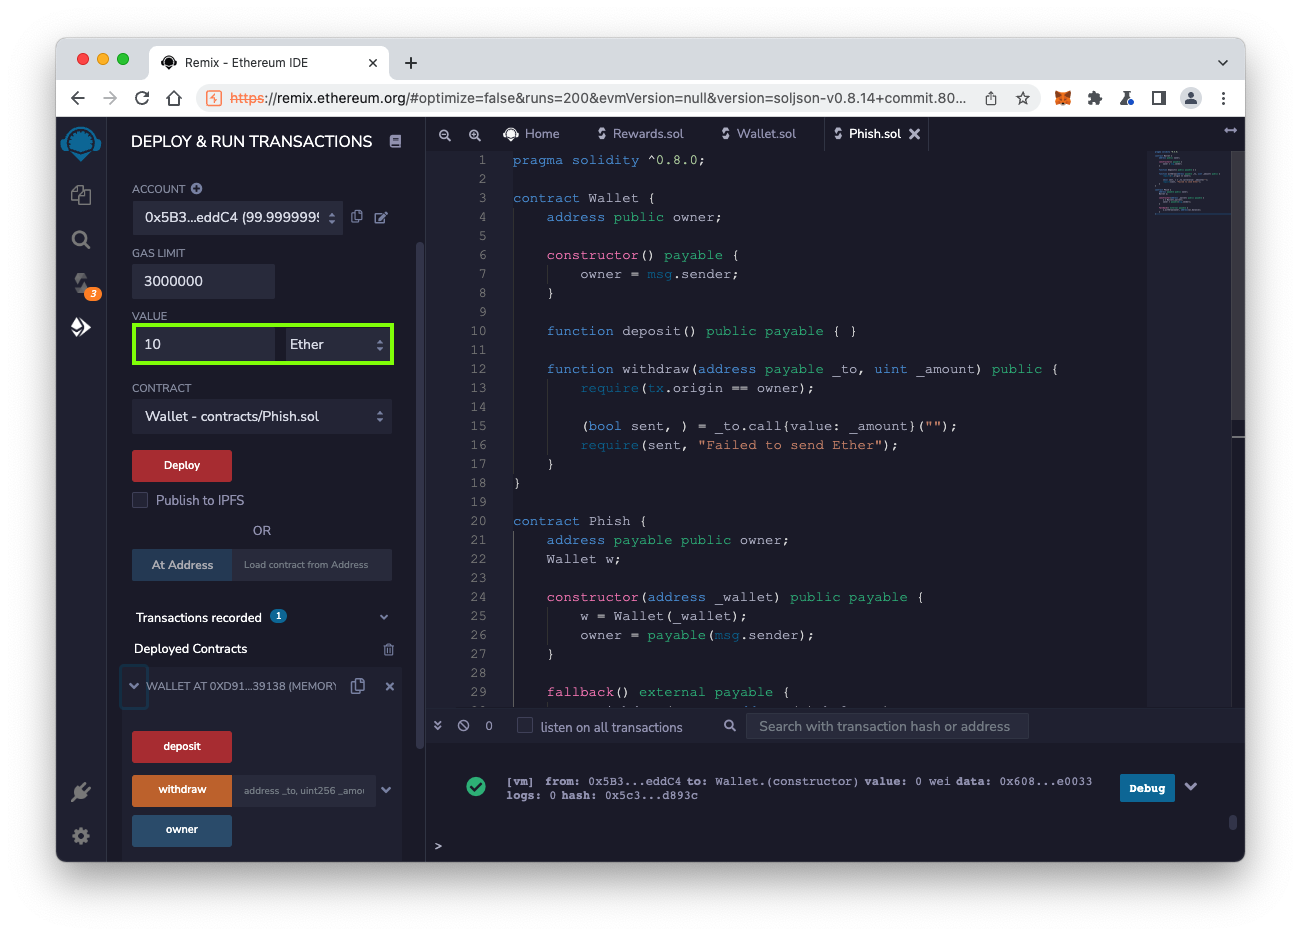Switch to the Home editor tab
This screenshot has width=1301, height=936.
[x=531, y=134]
